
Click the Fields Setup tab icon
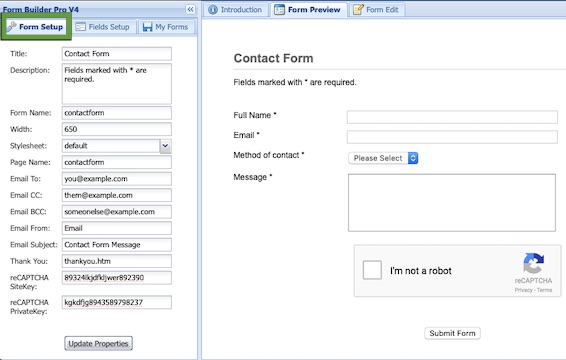coord(80,27)
